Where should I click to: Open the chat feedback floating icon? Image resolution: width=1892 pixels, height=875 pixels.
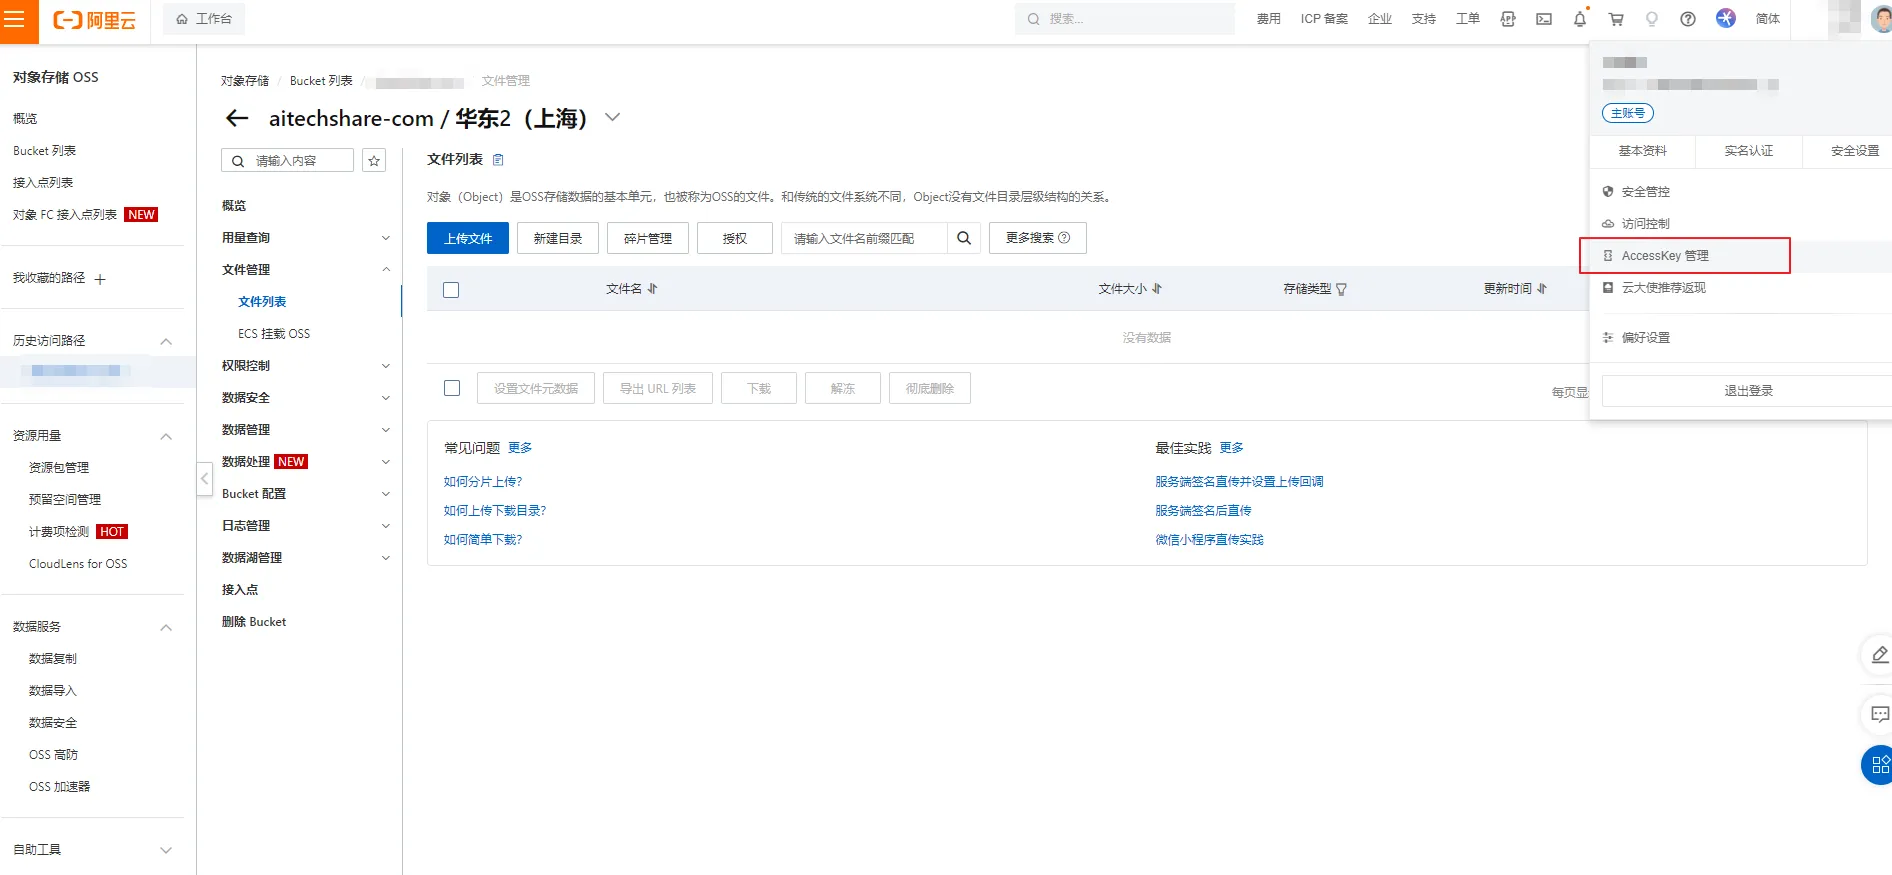(1879, 714)
